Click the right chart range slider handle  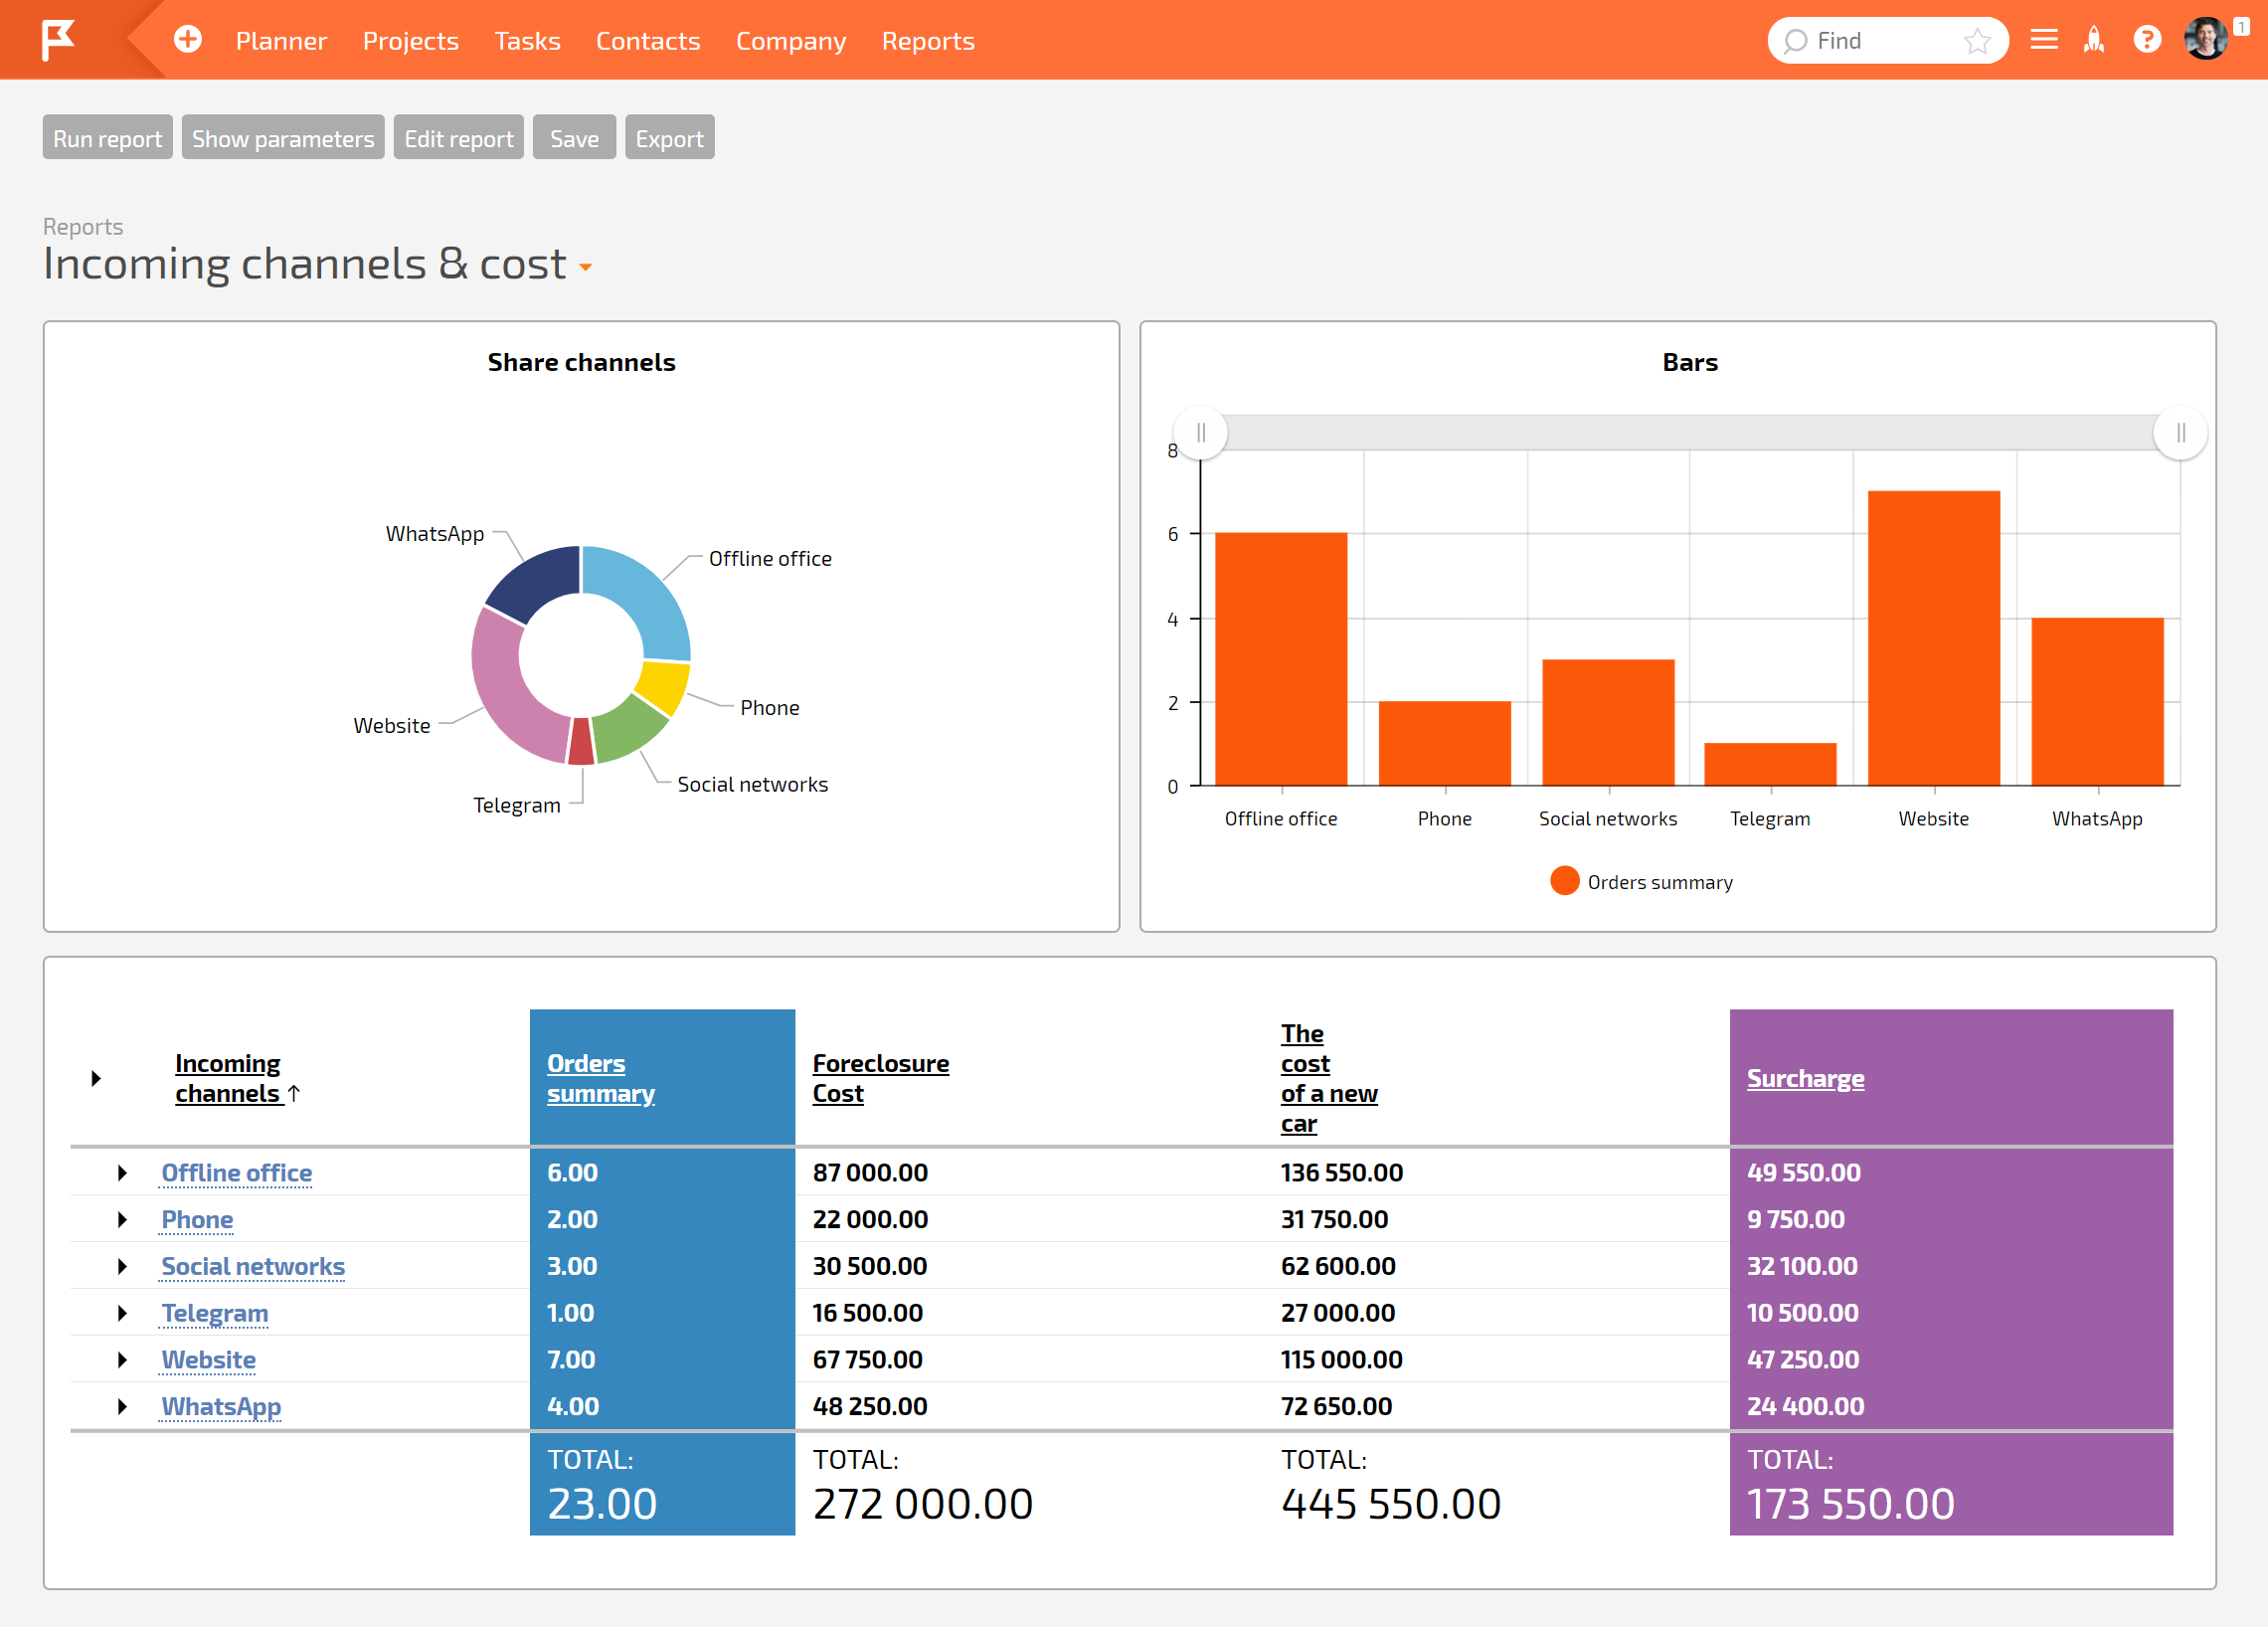tap(2180, 433)
